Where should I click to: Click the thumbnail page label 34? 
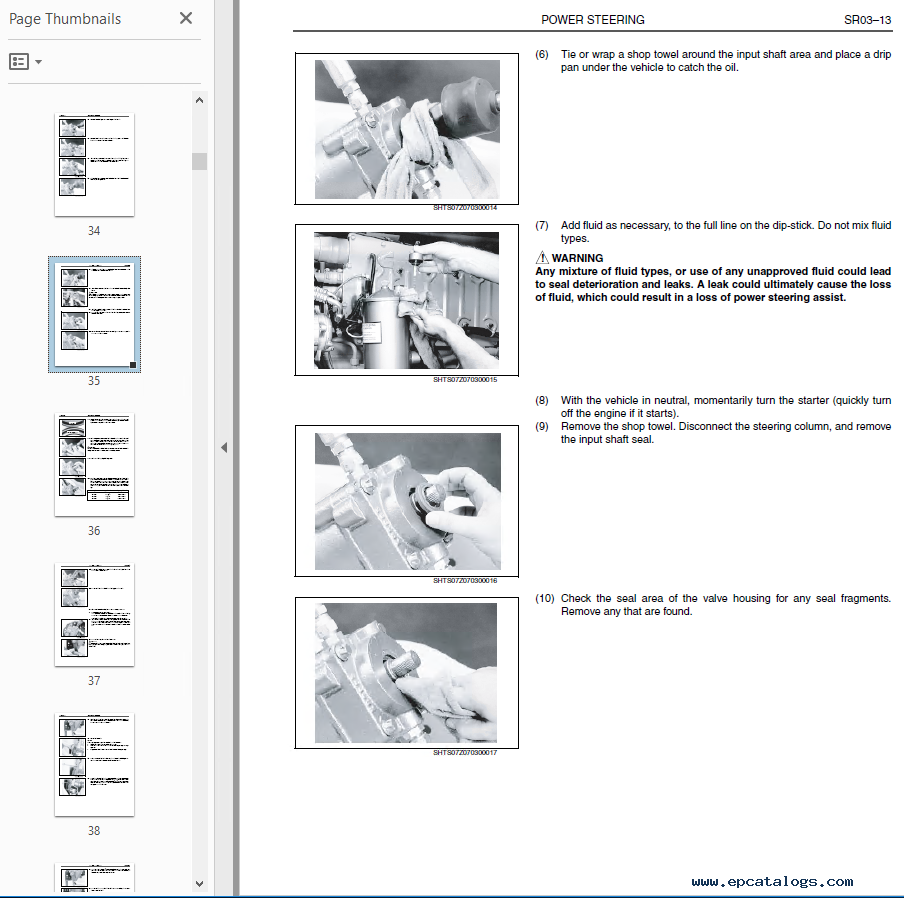coord(94,231)
